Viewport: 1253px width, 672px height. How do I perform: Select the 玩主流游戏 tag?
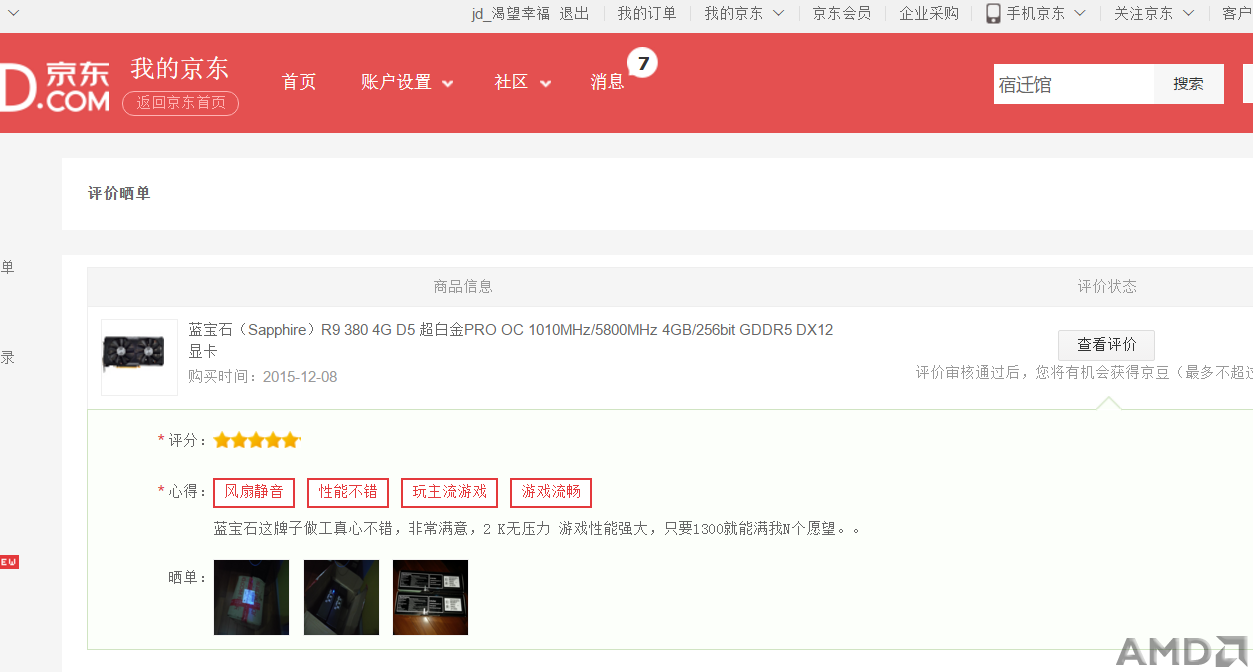(450, 492)
